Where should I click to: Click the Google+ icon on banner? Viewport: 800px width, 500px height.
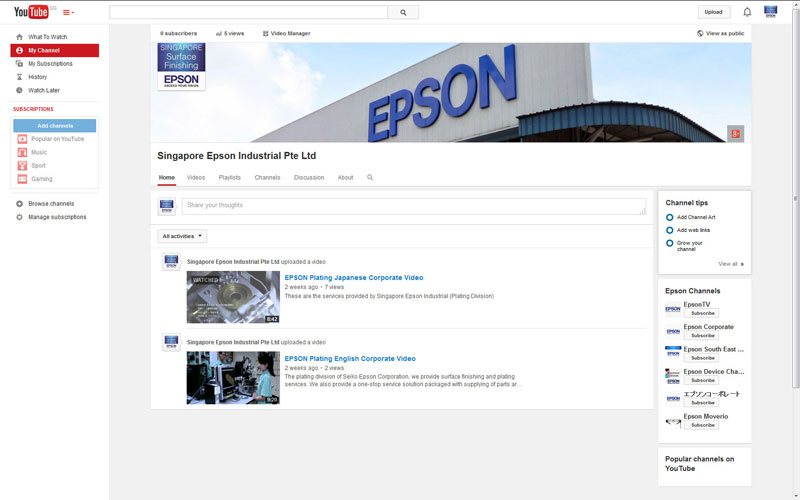click(x=735, y=134)
